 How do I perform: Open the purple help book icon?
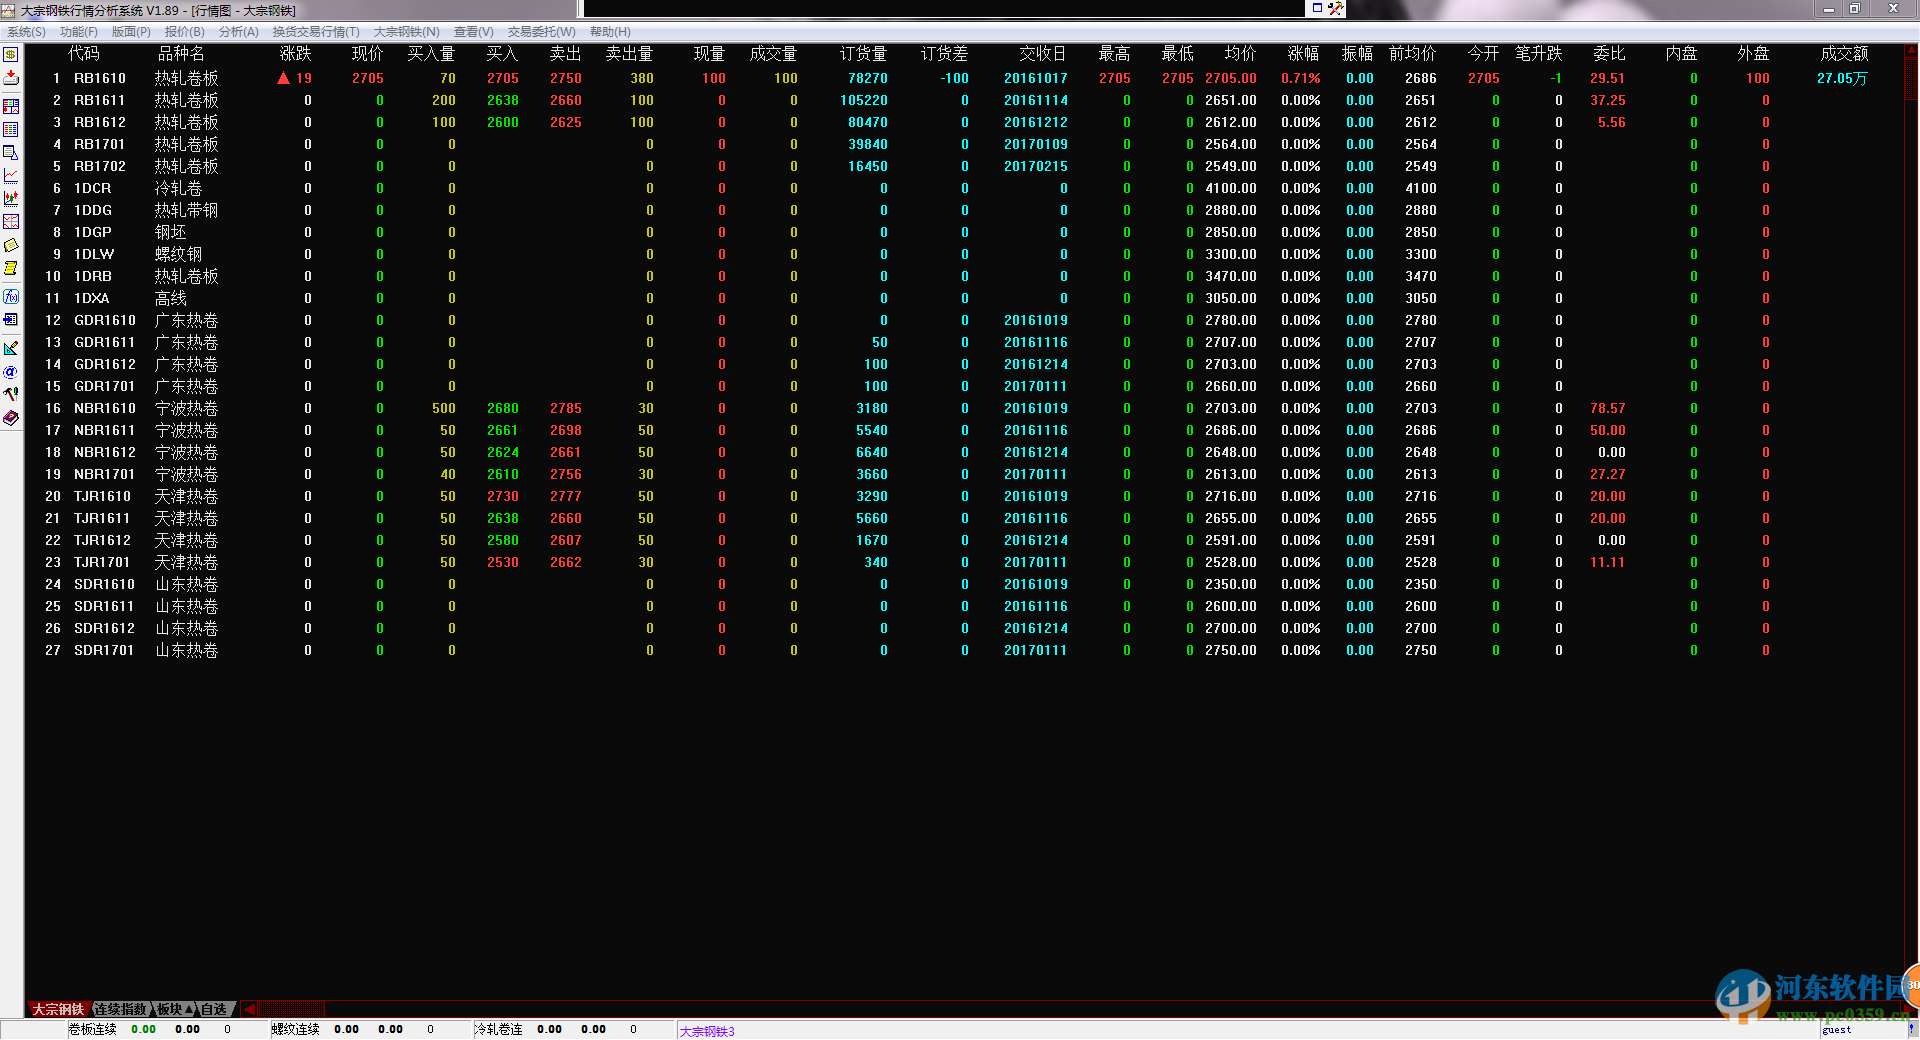11,418
